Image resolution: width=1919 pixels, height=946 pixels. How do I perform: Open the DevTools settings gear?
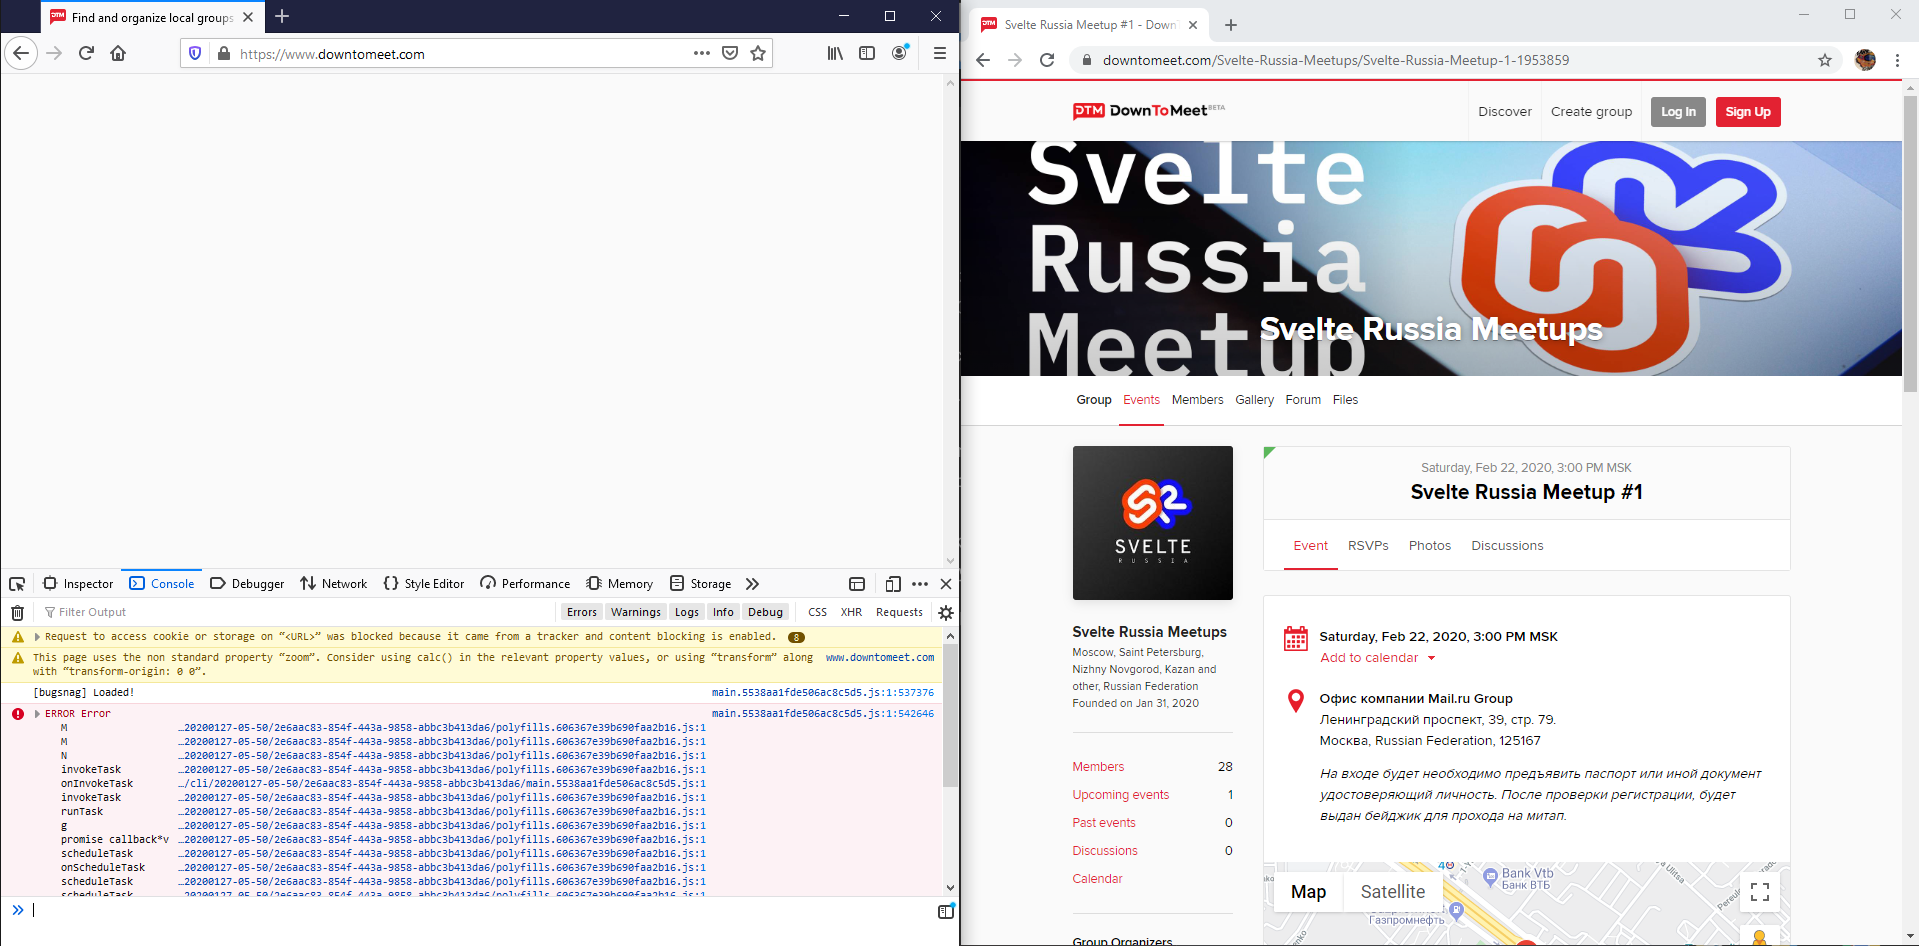point(945,612)
